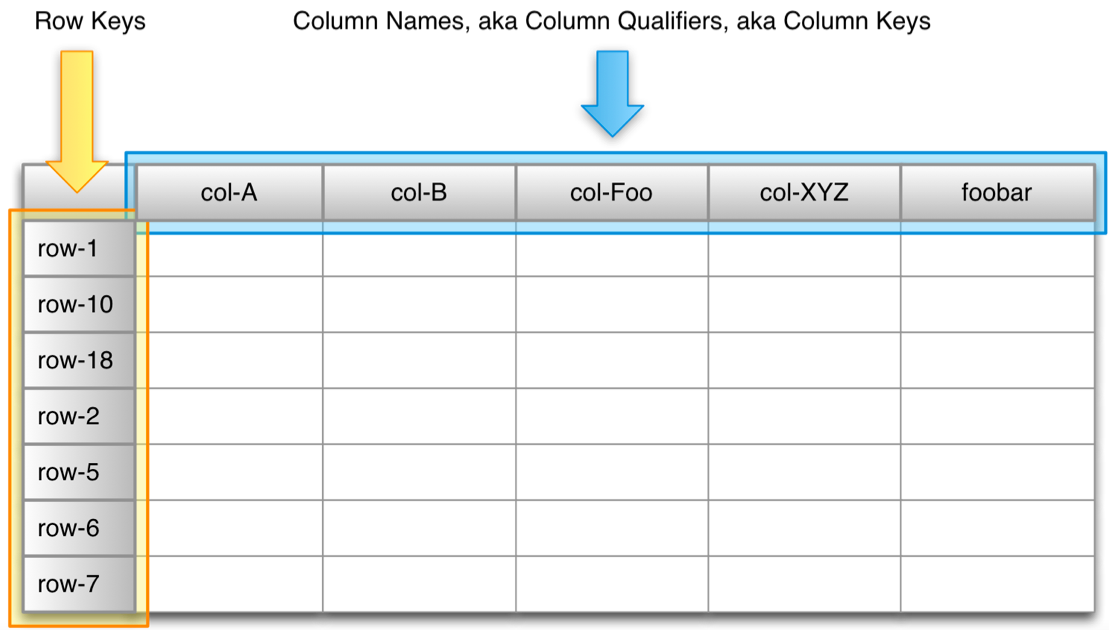The width and height of the screenshot is (1109, 630).
Task: Click the cell at row-18, col-Foo
Action: [x=611, y=360]
